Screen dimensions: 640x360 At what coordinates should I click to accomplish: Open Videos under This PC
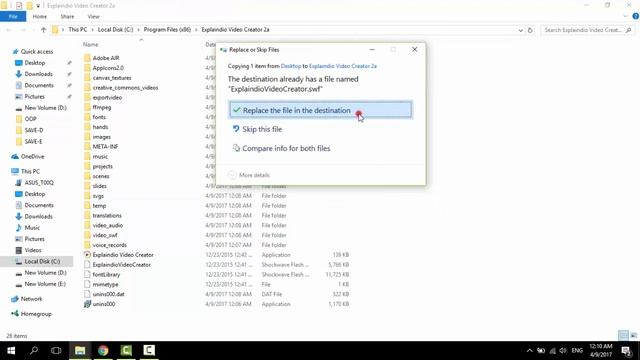coord(33,250)
